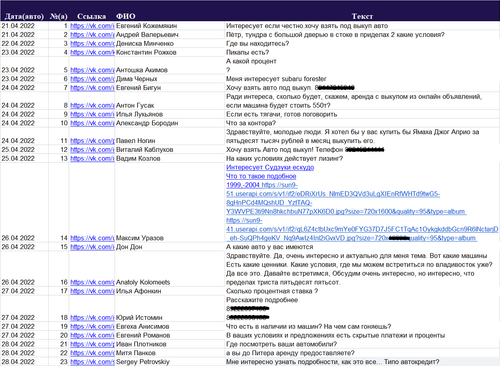Image resolution: width=500 pixels, height=366 pixels.
Task: Open the vk.com link for Anatoly Kolomeets
Action: coord(92,282)
